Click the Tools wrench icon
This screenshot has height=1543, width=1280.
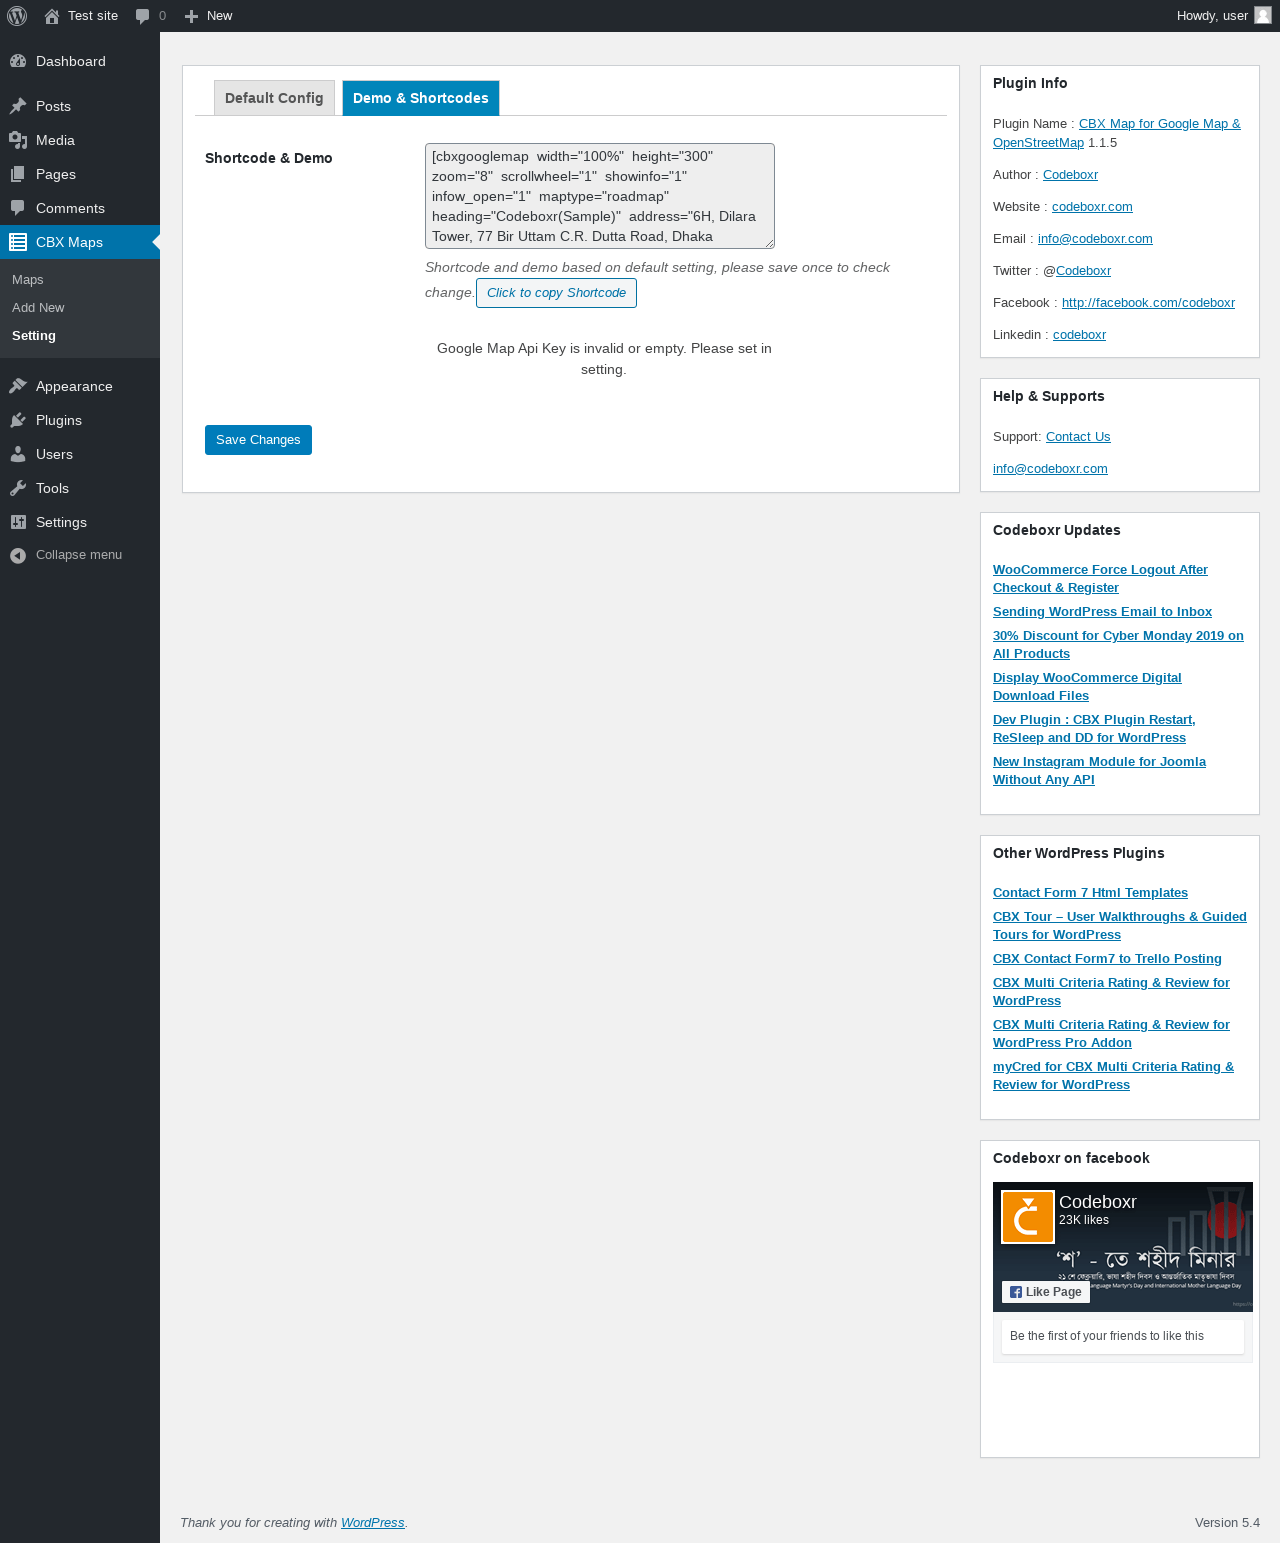coord(18,488)
